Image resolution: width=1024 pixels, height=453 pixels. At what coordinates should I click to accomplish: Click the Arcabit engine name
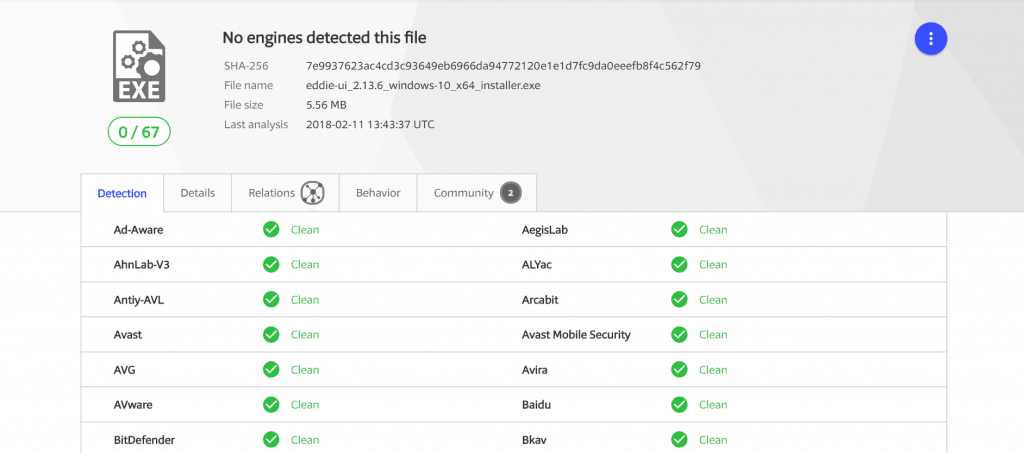point(540,300)
